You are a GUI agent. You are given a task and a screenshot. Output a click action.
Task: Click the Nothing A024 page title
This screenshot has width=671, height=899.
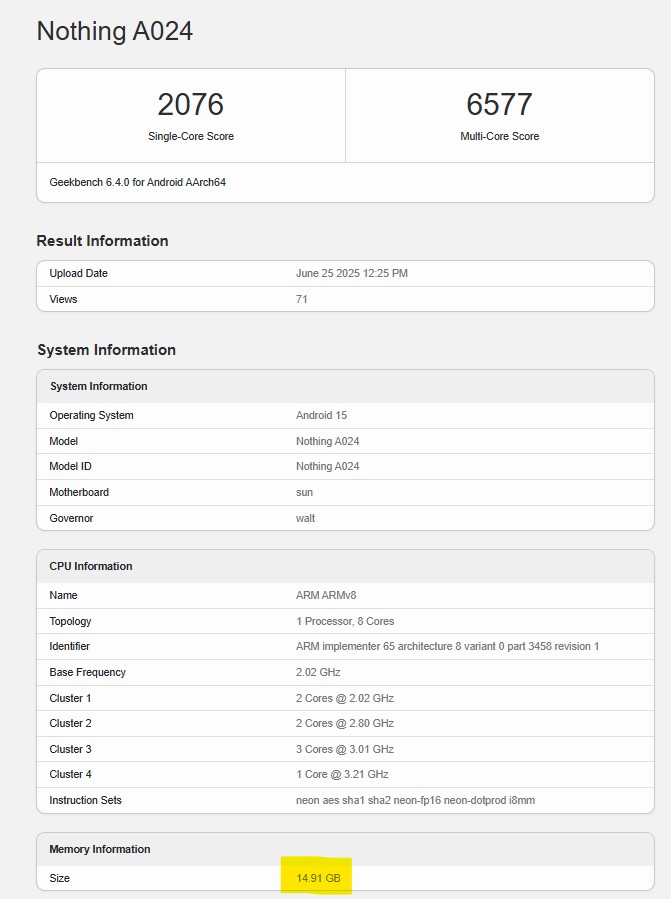(x=115, y=31)
